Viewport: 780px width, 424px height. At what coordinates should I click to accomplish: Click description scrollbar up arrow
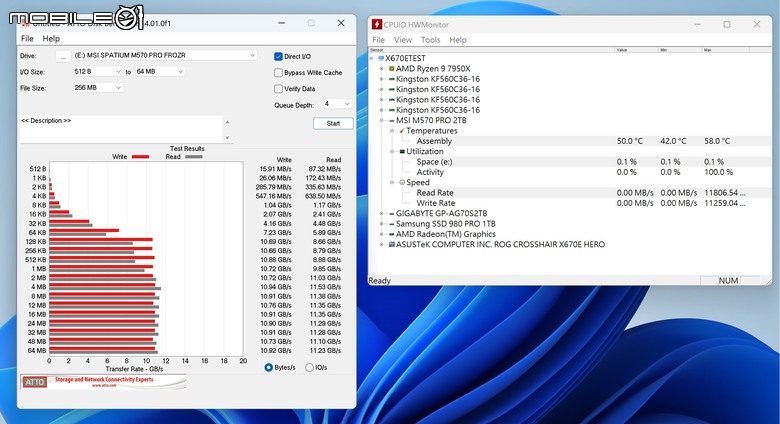[x=227, y=122]
